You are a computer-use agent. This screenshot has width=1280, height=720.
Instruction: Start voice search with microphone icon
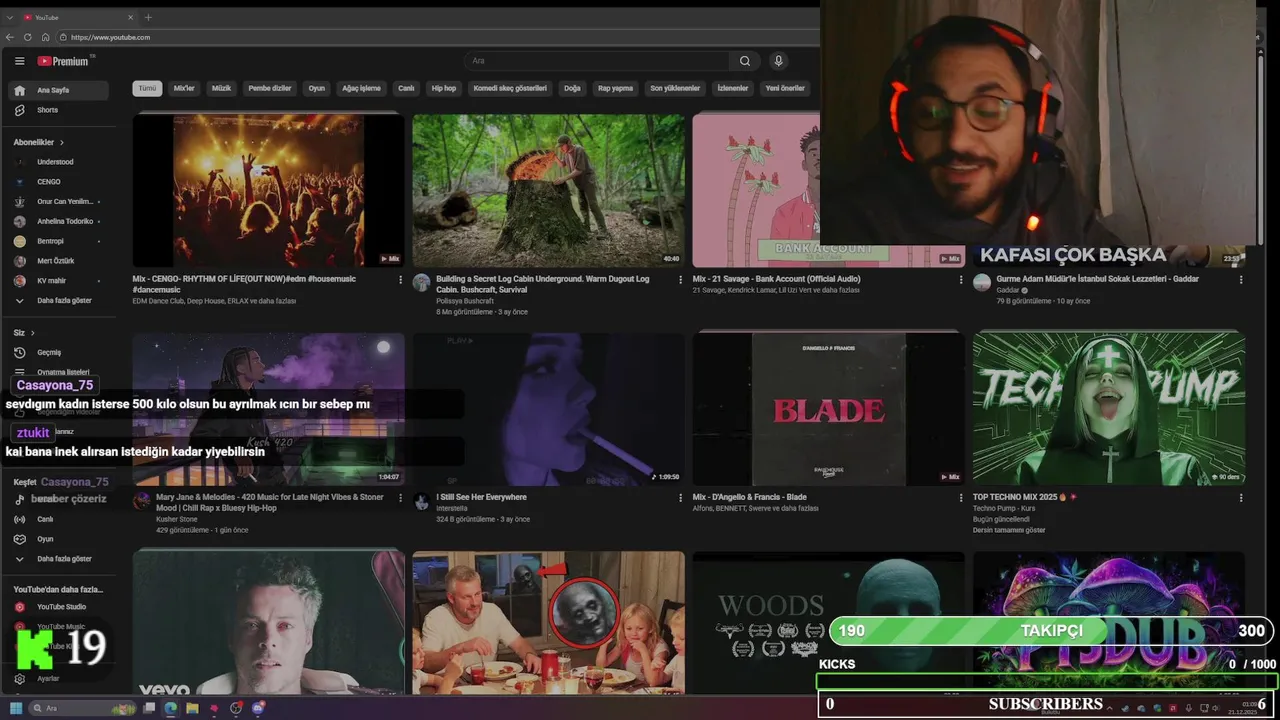pos(778,61)
